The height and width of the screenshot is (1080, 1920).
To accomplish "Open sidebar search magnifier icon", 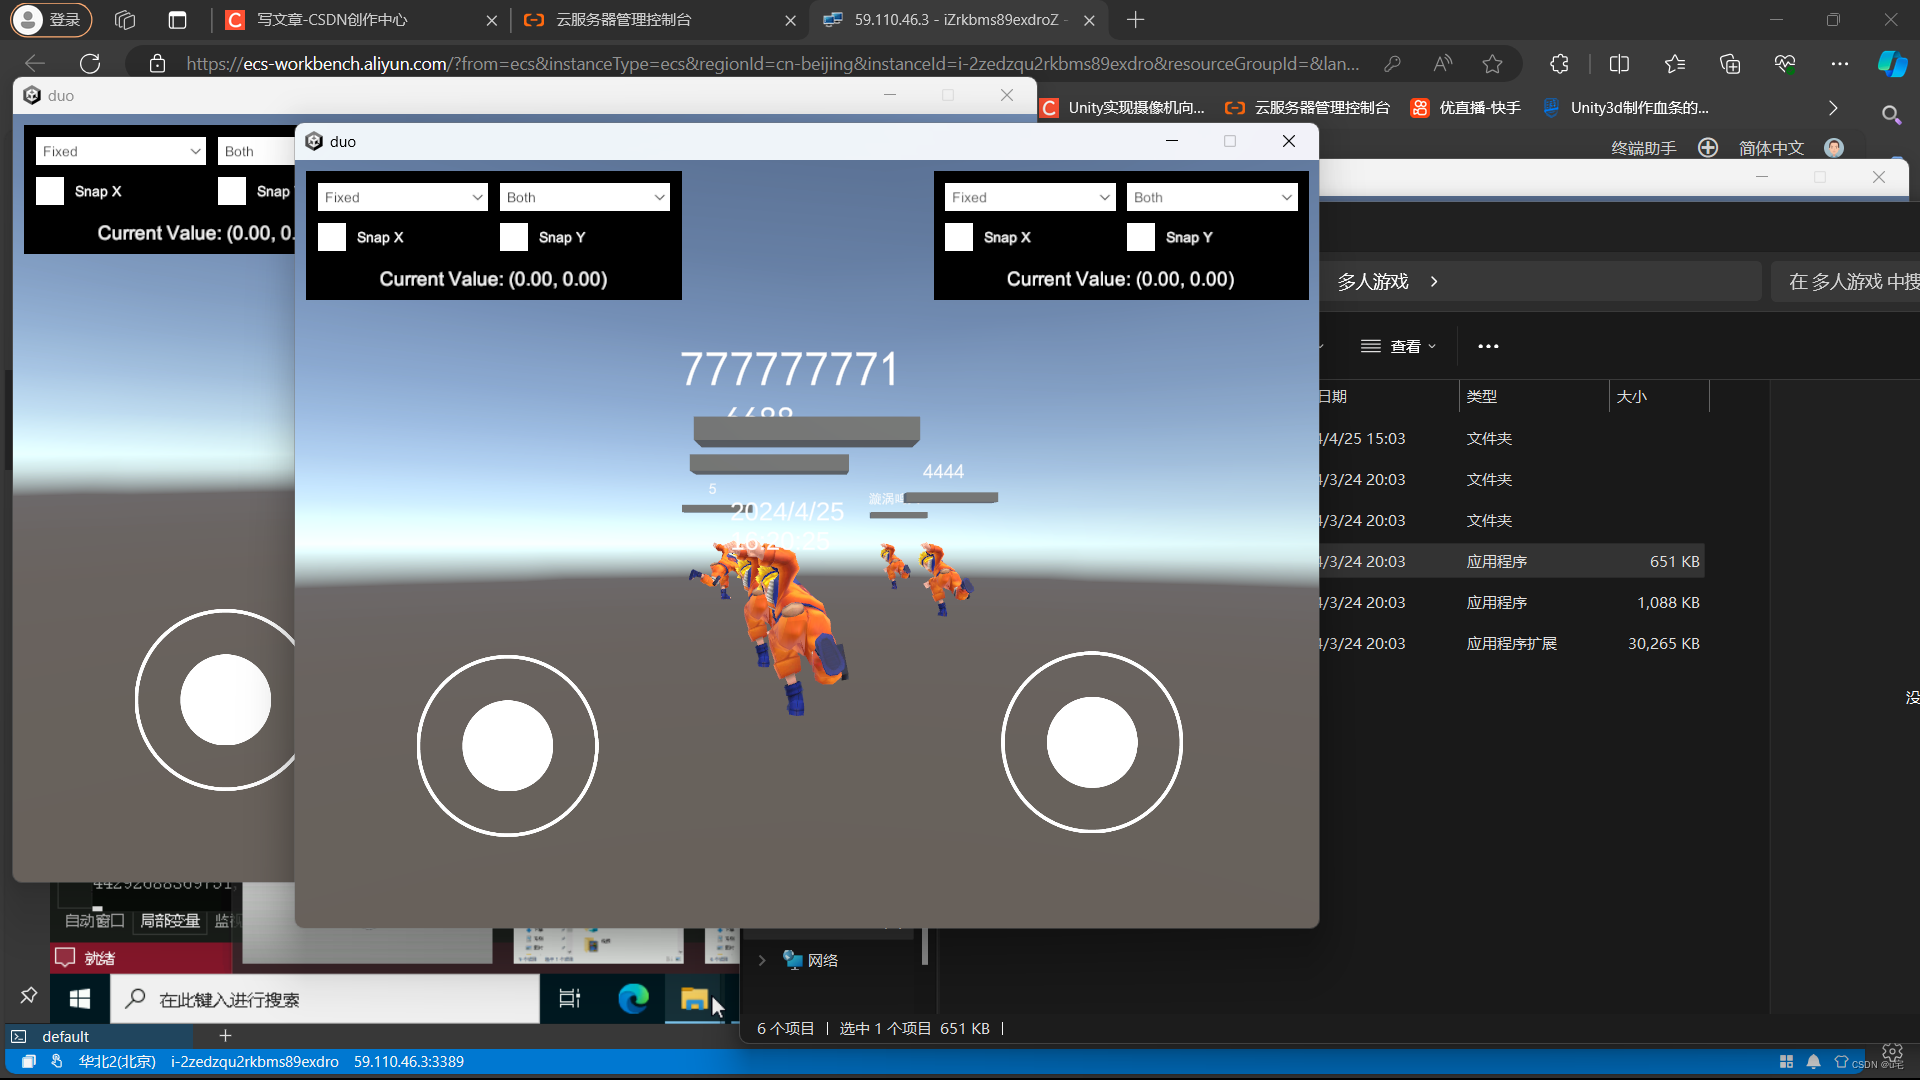I will point(1891,114).
